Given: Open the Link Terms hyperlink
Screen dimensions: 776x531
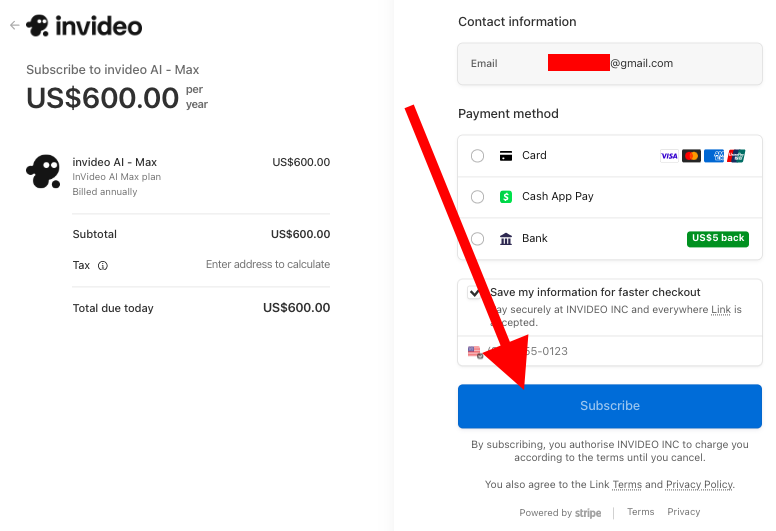Looking at the screenshot, I should 627,485.
